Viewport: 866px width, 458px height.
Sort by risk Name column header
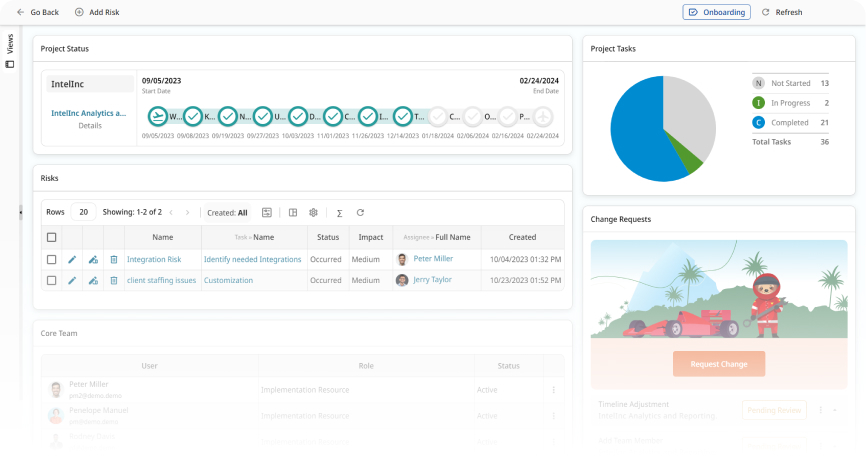pyautogui.click(x=162, y=237)
